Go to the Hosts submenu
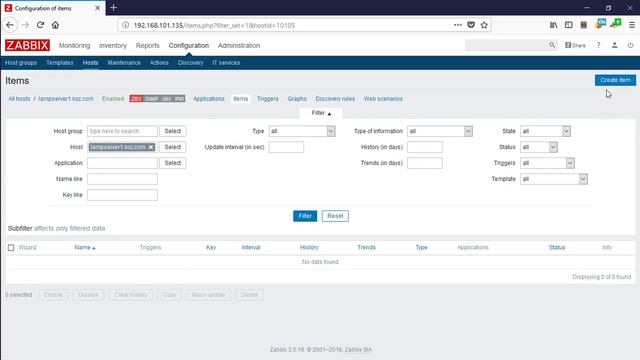The width and height of the screenshot is (640, 360). [90, 62]
